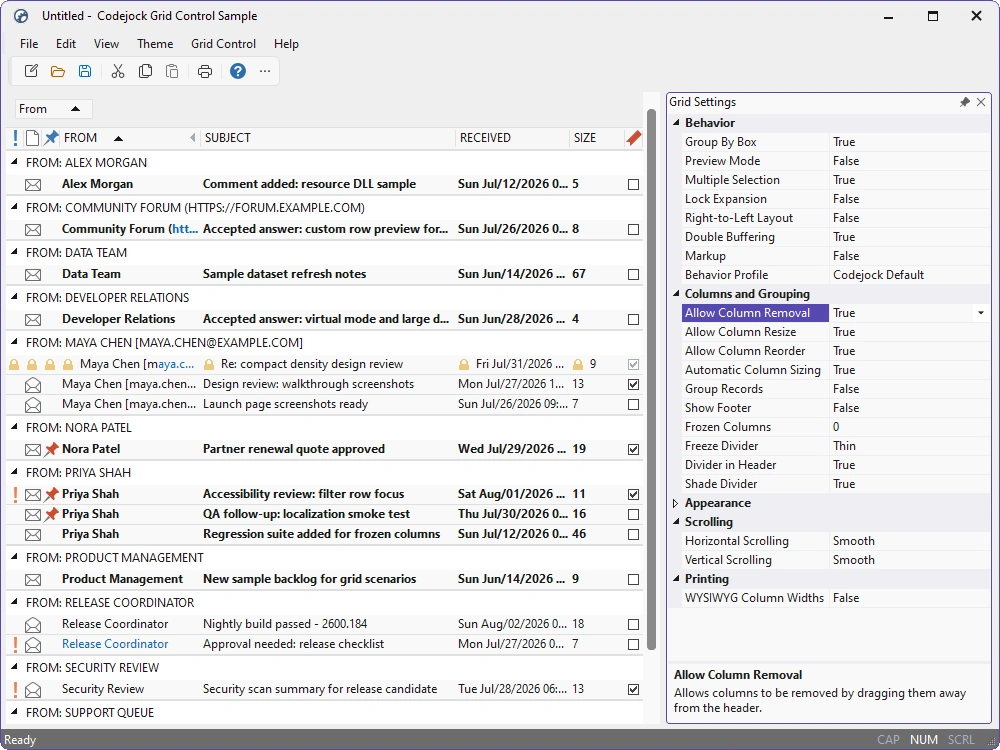Open the Allow Column Removal value dropdown
The image size is (1000, 750).
981,313
